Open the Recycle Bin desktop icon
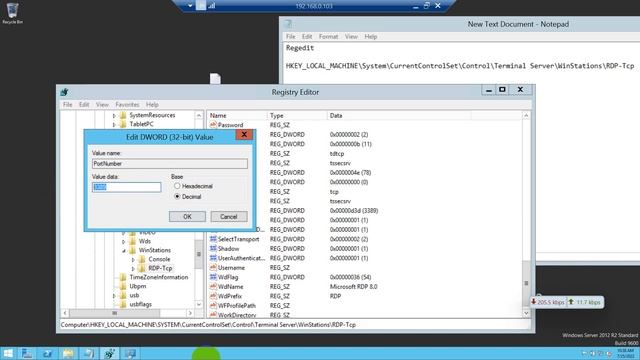Viewport: 640px width, 360px height. pos(12,13)
